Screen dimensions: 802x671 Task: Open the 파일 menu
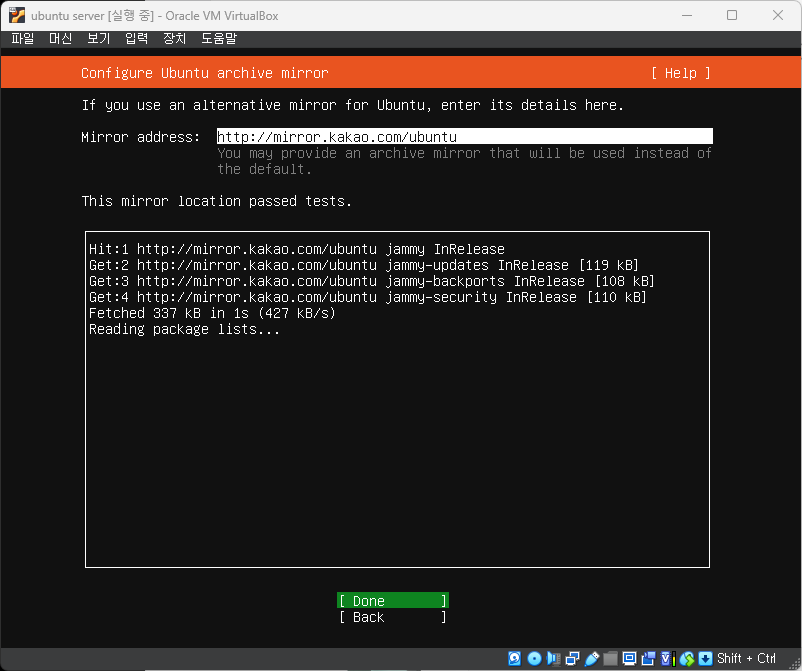pyautogui.click(x=23, y=38)
